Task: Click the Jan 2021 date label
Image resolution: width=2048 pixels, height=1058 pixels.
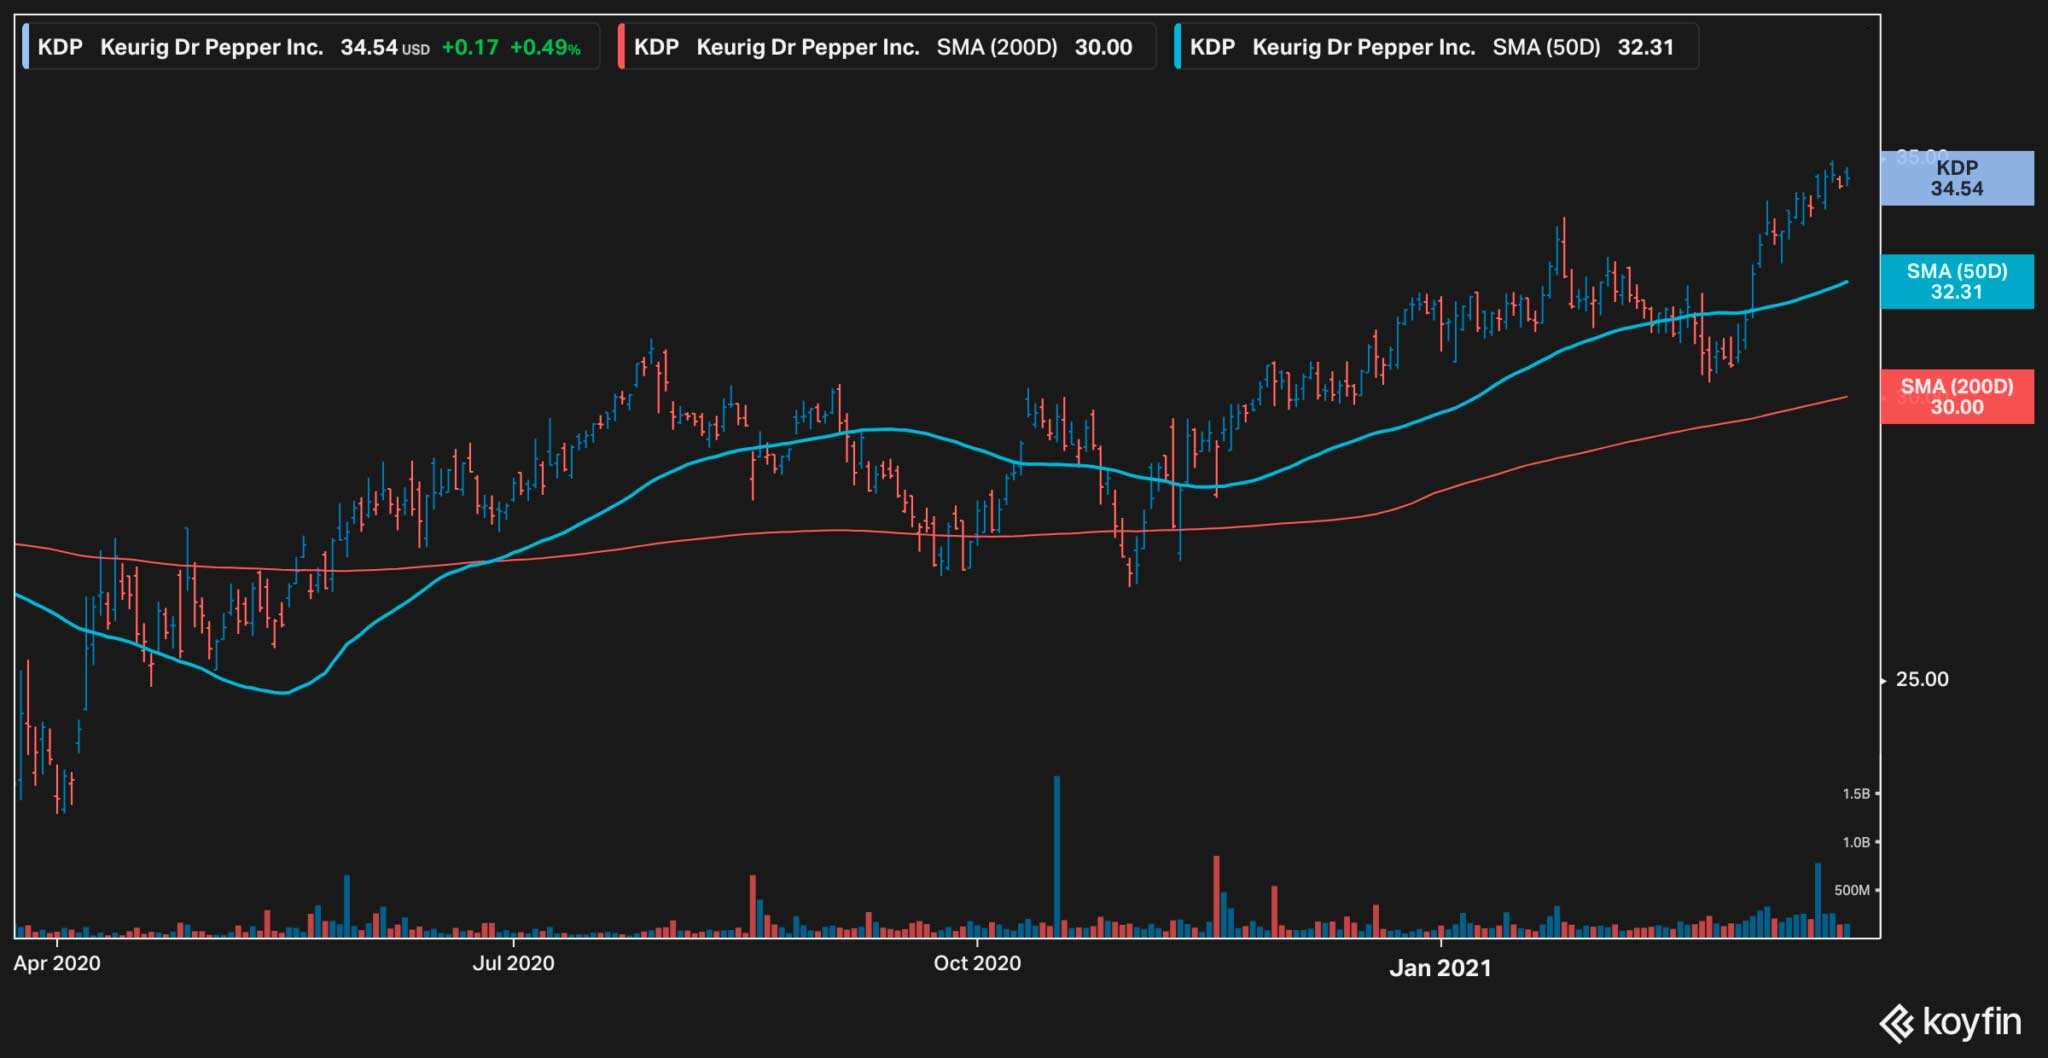Action: (x=1440, y=967)
